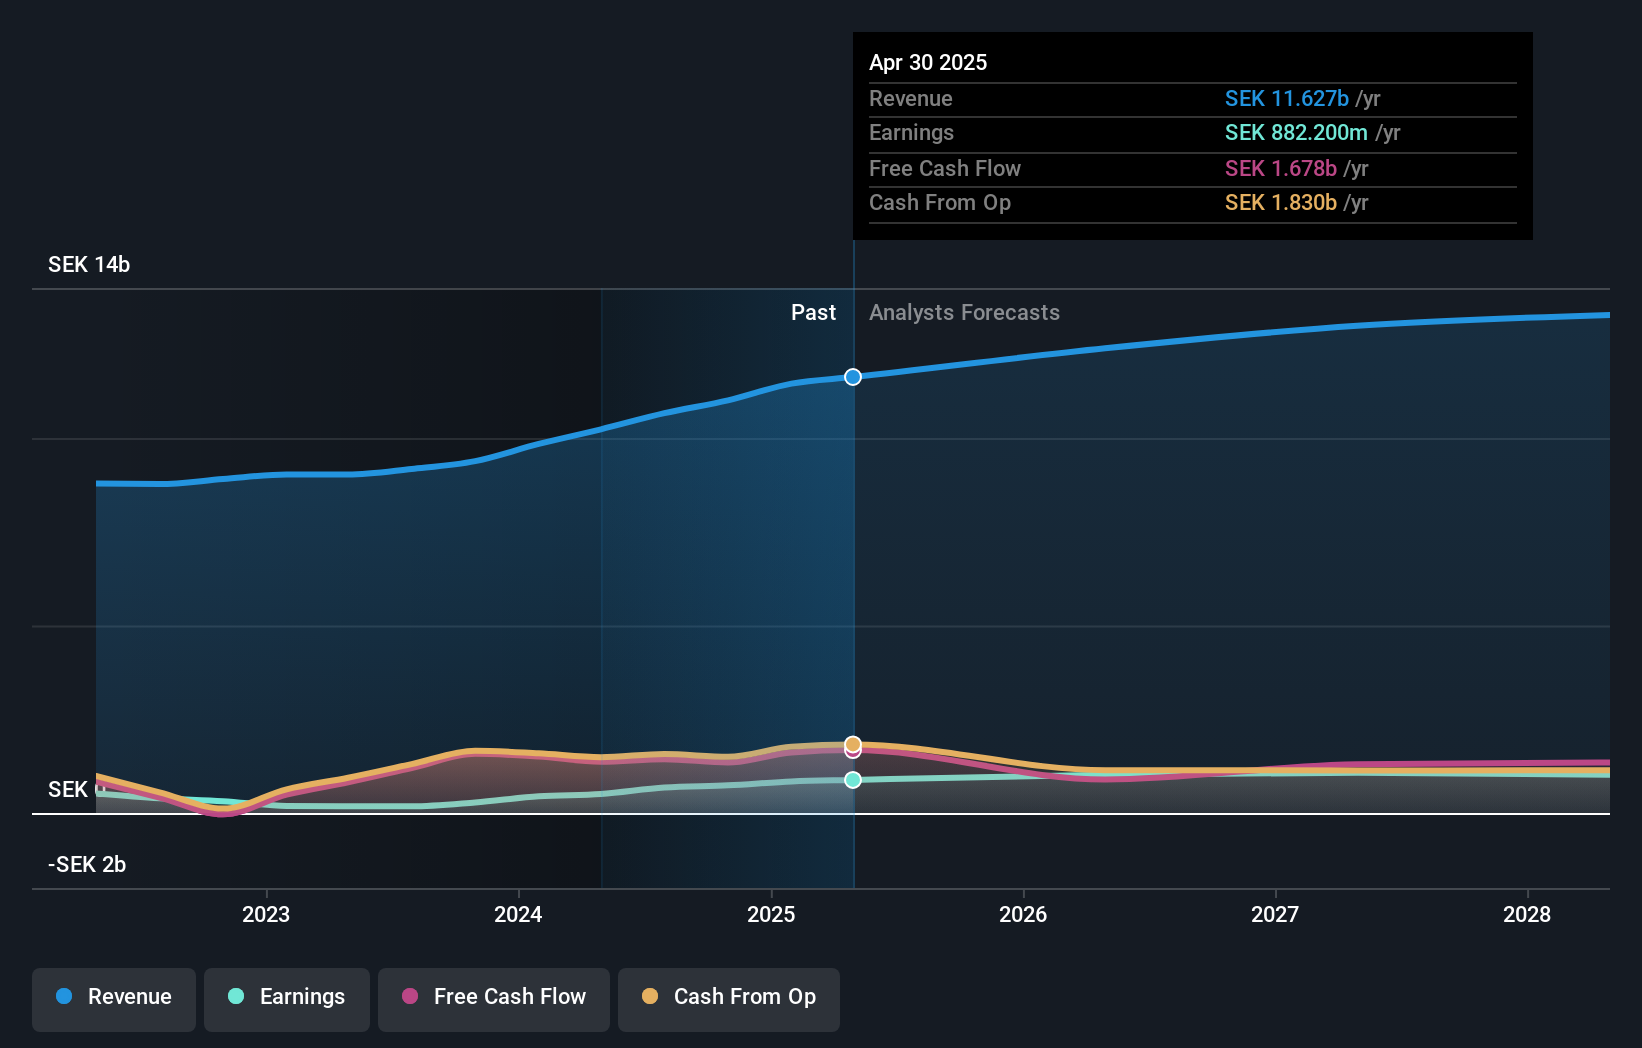Toggle the Earnings series legend button
Screen dimensions: 1642x1048
click(287, 999)
